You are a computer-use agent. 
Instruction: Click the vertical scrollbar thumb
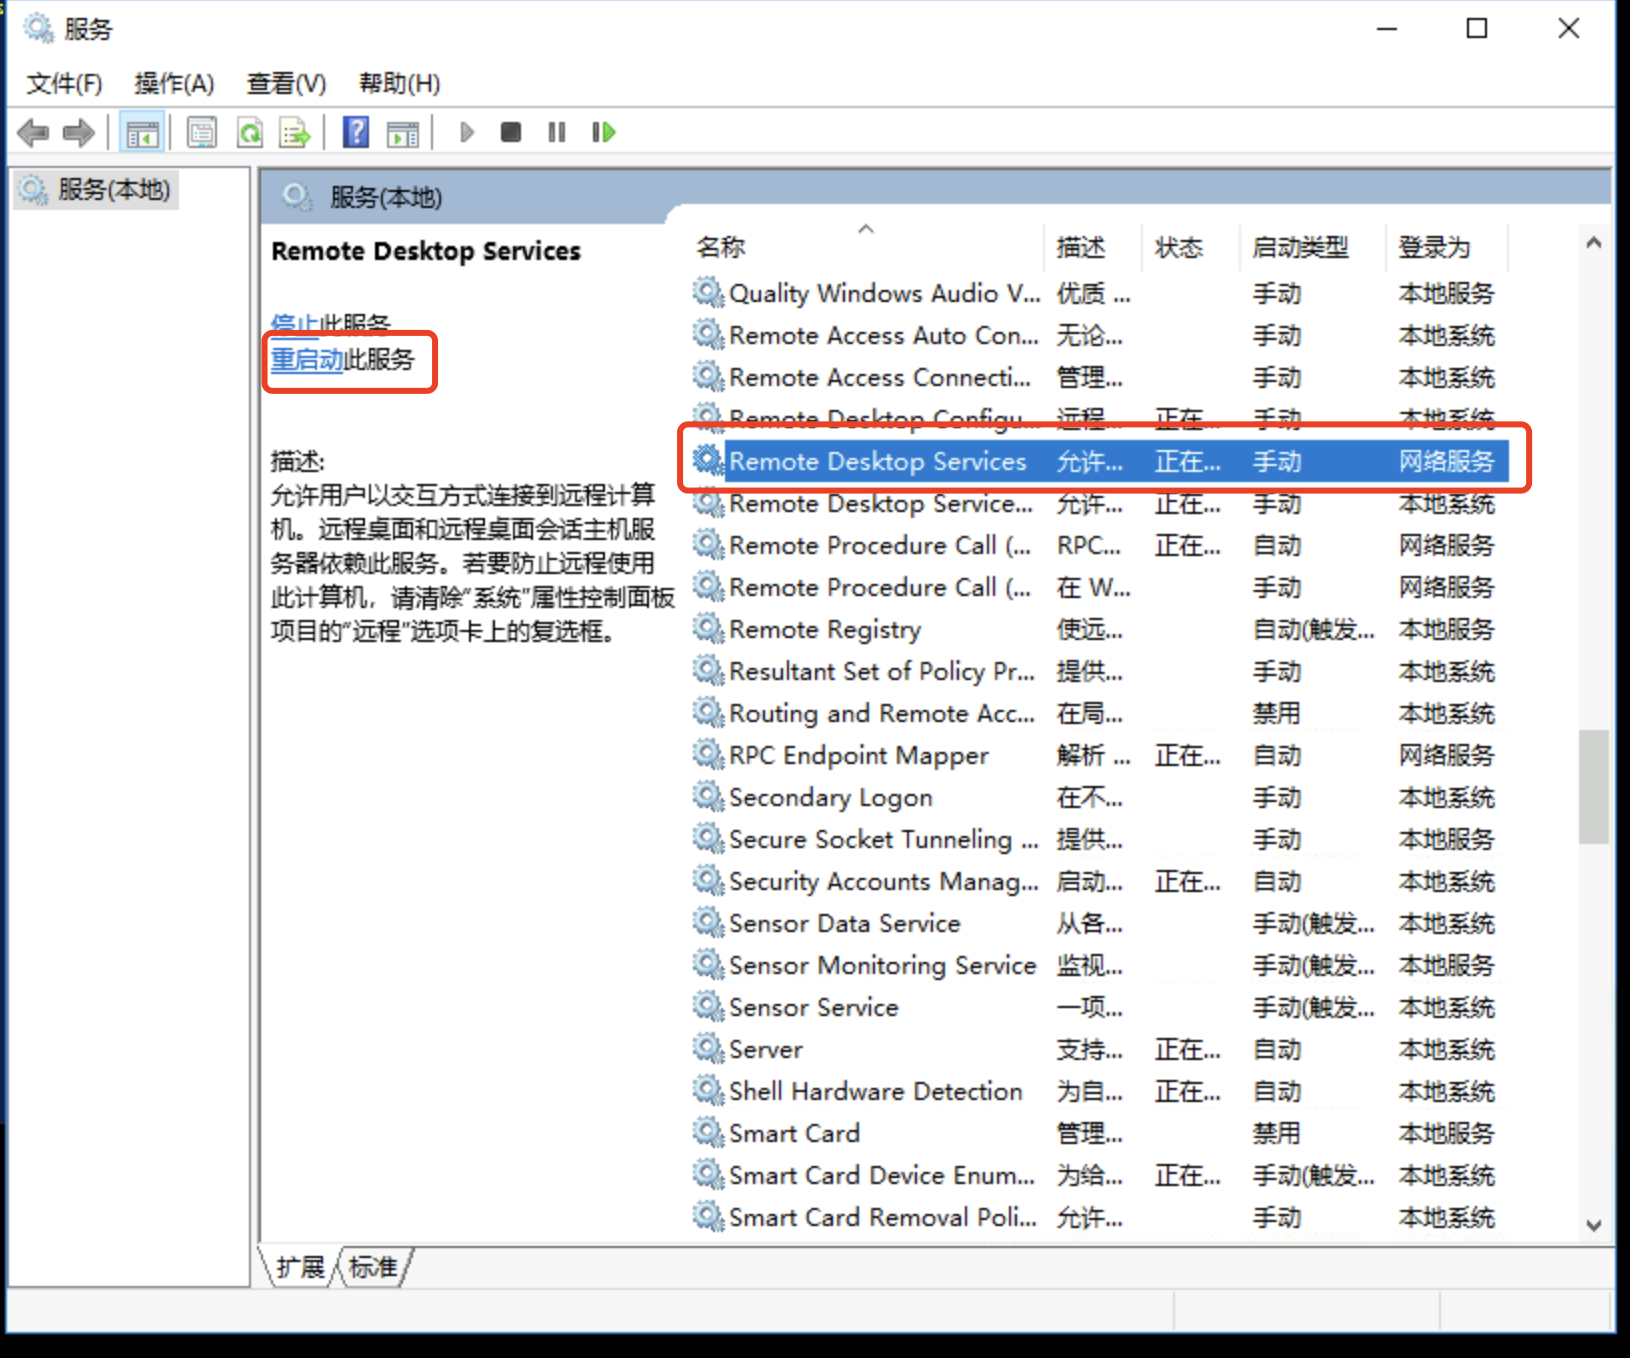point(1594,787)
